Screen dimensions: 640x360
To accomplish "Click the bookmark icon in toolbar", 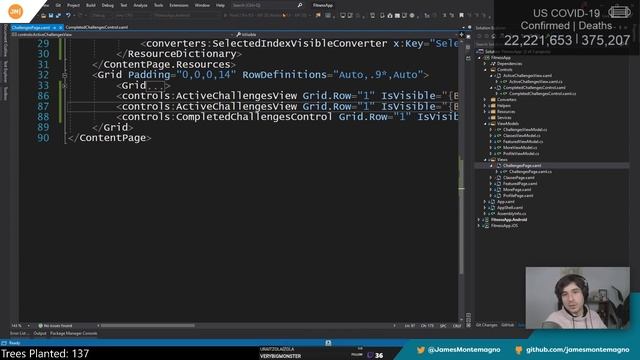I will pyautogui.click(x=462, y=16).
